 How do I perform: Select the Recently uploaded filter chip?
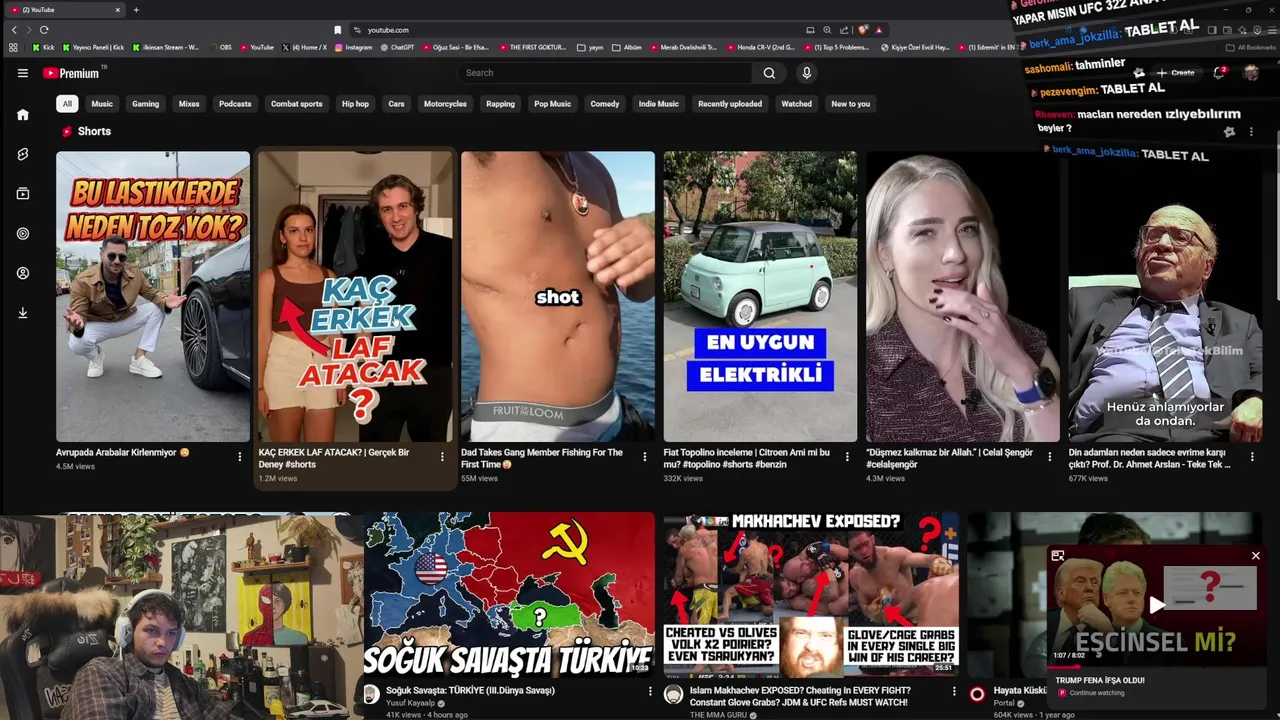click(730, 104)
